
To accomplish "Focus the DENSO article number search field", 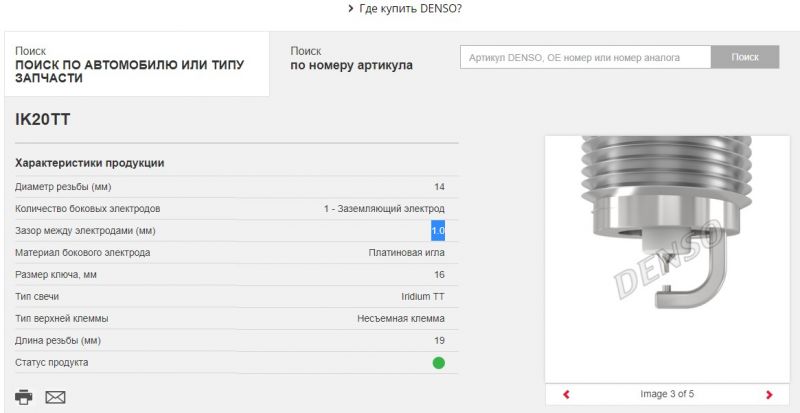I will [585, 58].
